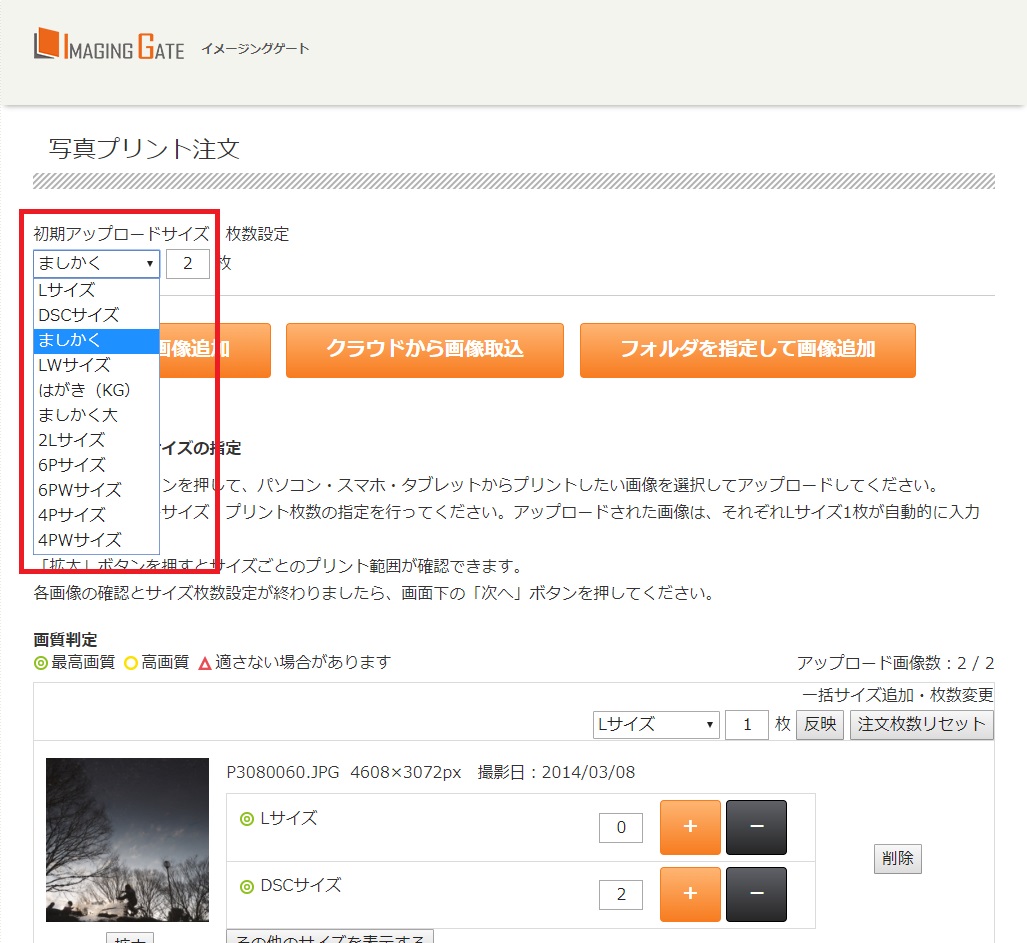Click the green quality icon beside Lサイズ
The image size is (1027, 943).
[247, 819]
